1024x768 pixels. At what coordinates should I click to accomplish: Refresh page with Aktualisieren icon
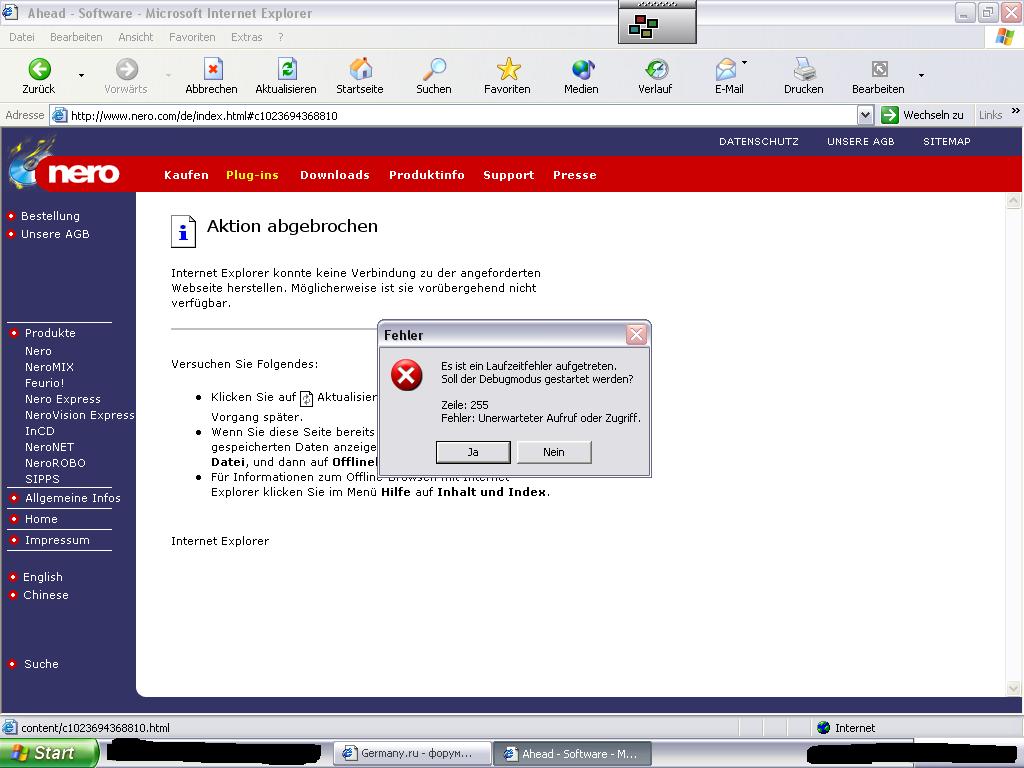(x=287, y=69)
